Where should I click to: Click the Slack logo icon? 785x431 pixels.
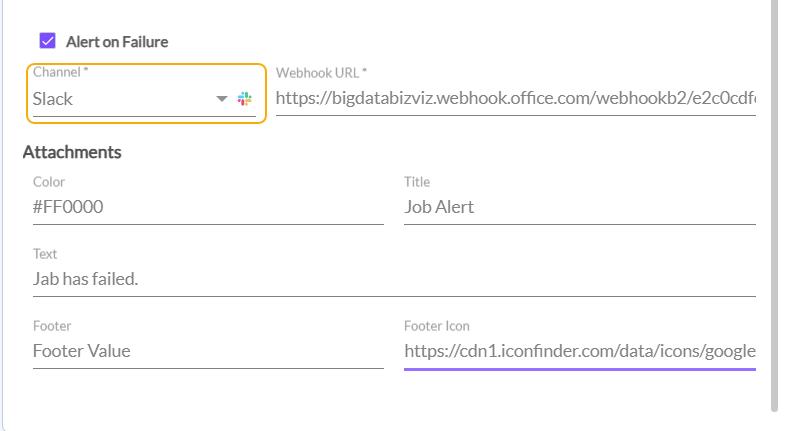[245, 99]
